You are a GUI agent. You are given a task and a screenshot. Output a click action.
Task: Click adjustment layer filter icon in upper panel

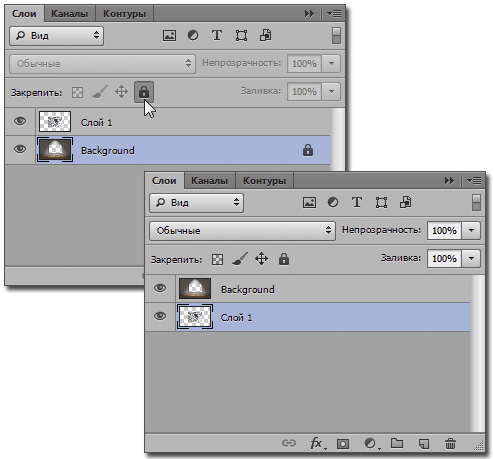tap(193, 35)
